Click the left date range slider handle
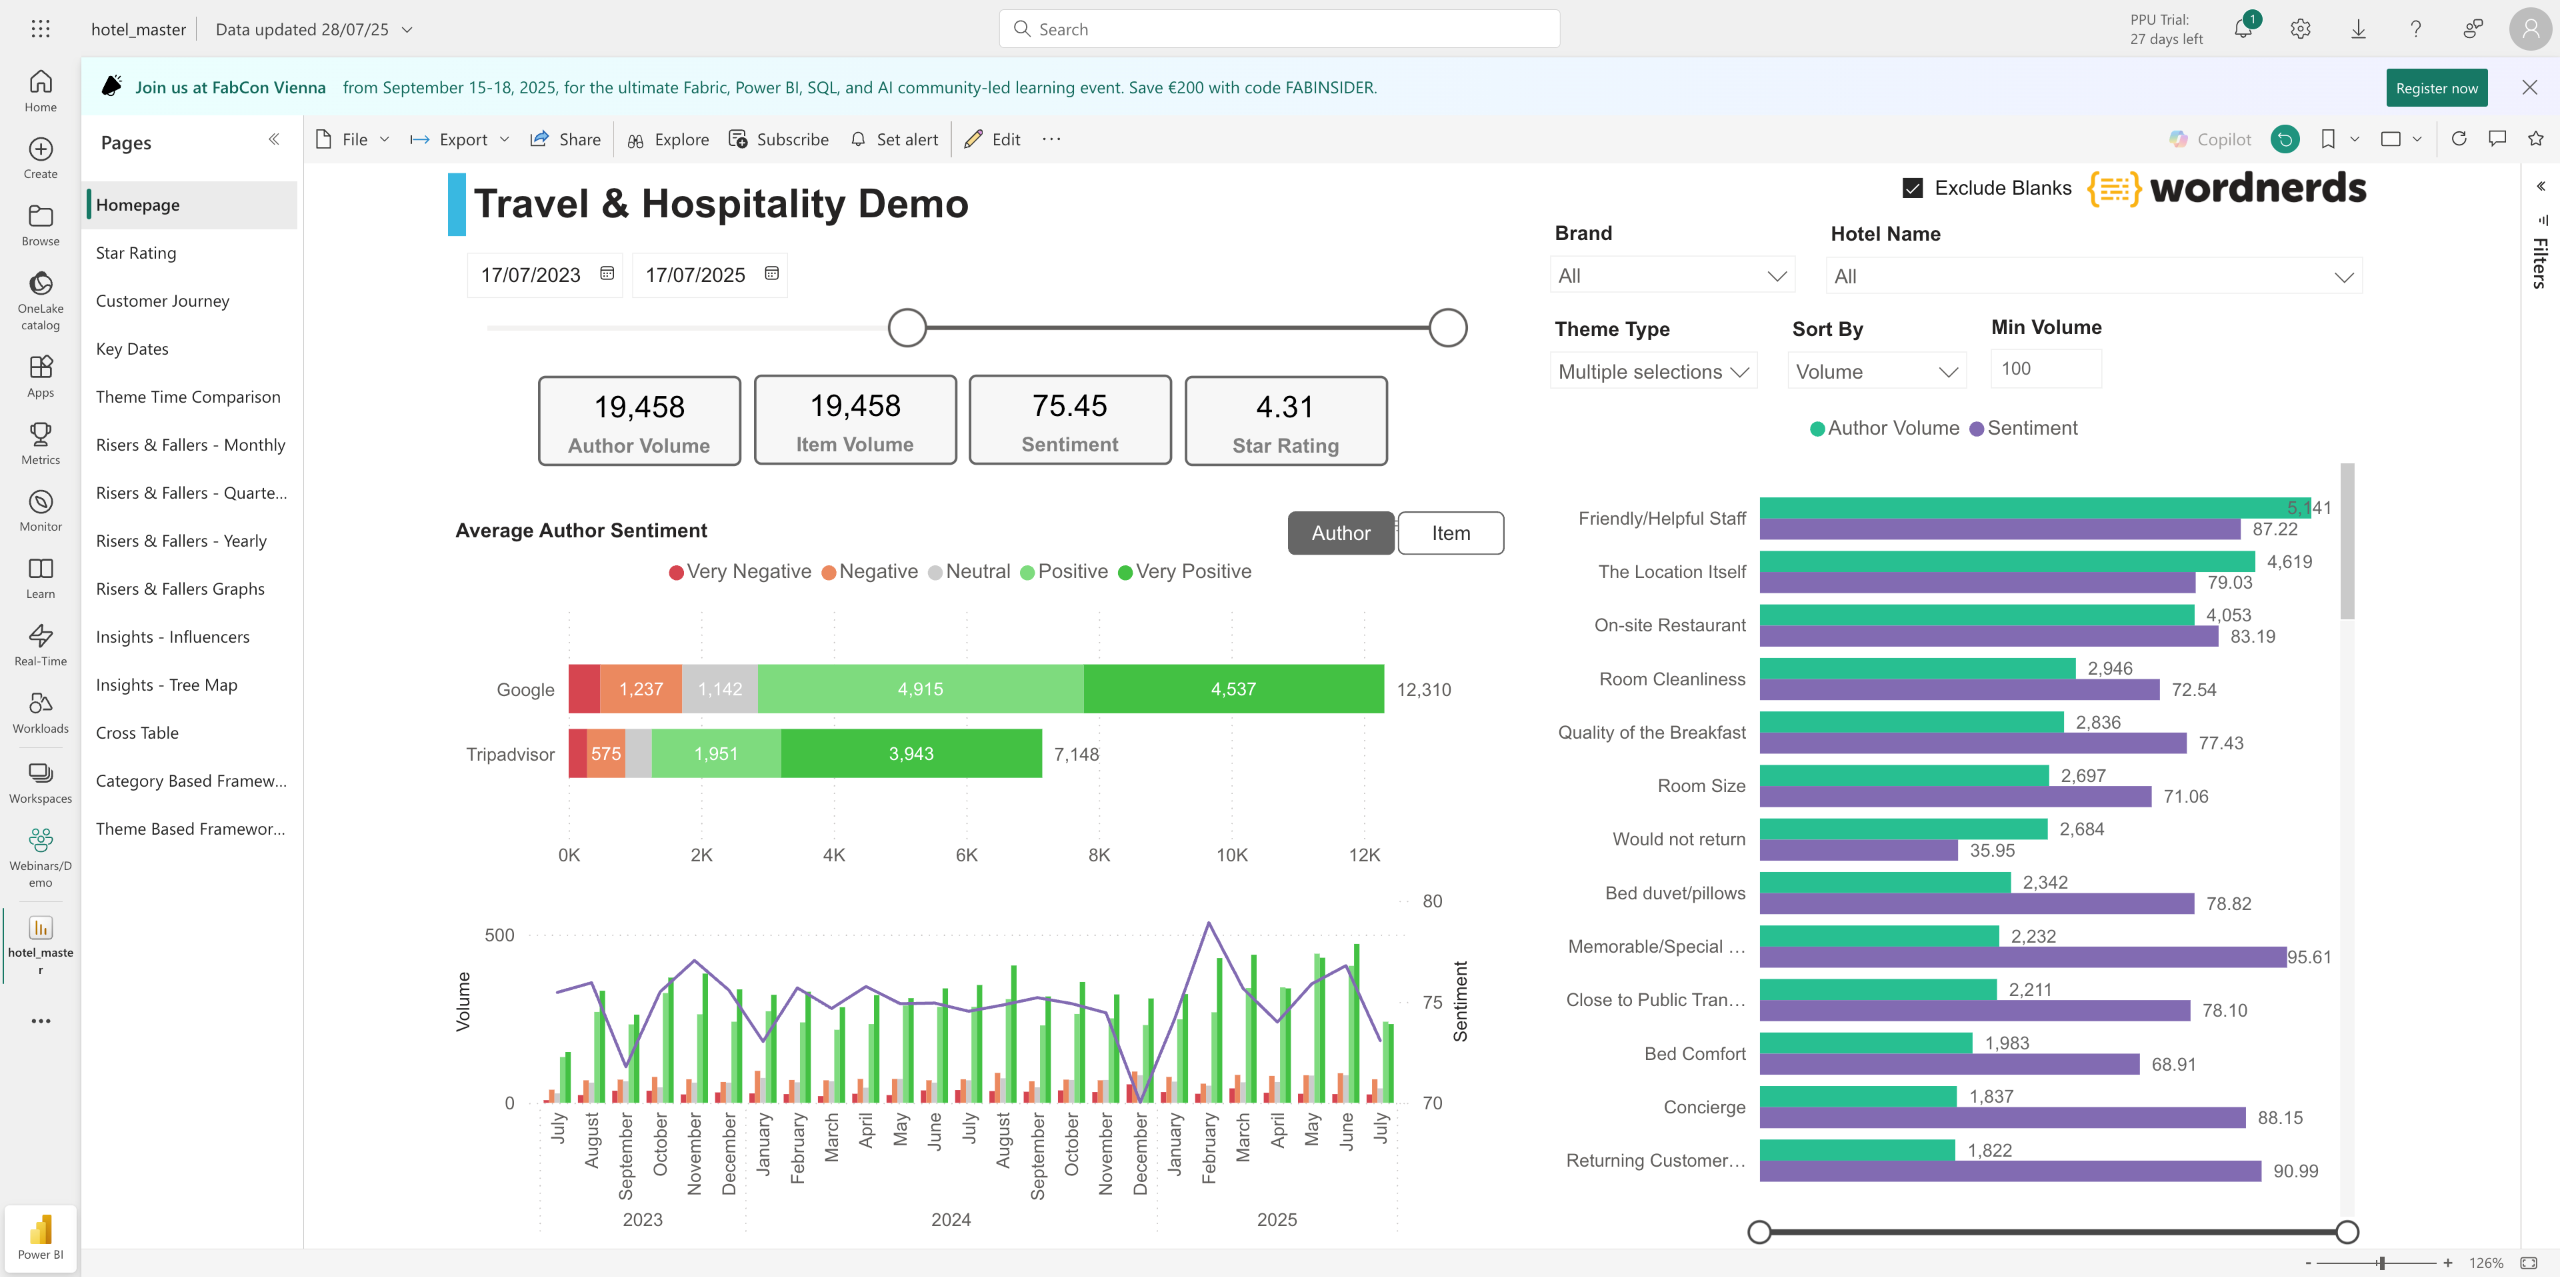 coord(907,328)
